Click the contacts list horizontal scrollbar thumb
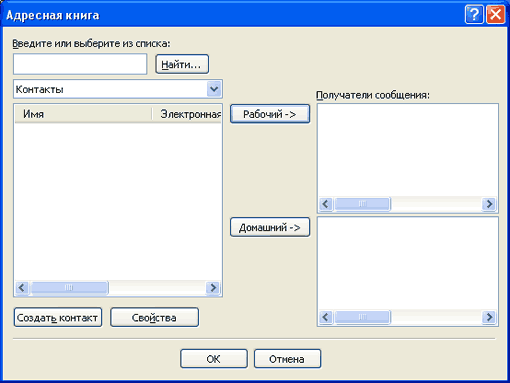510x383 pixels. coord(69,287)
